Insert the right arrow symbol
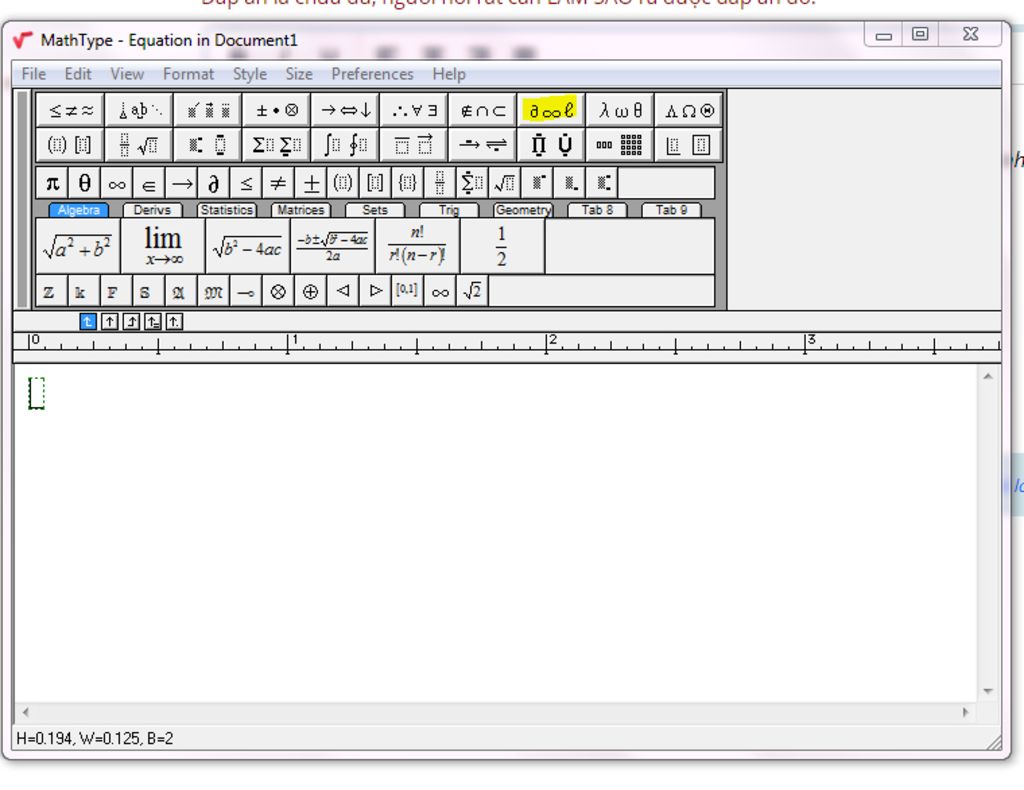Screen dimensions: 1024x790 tap(182, 183)
